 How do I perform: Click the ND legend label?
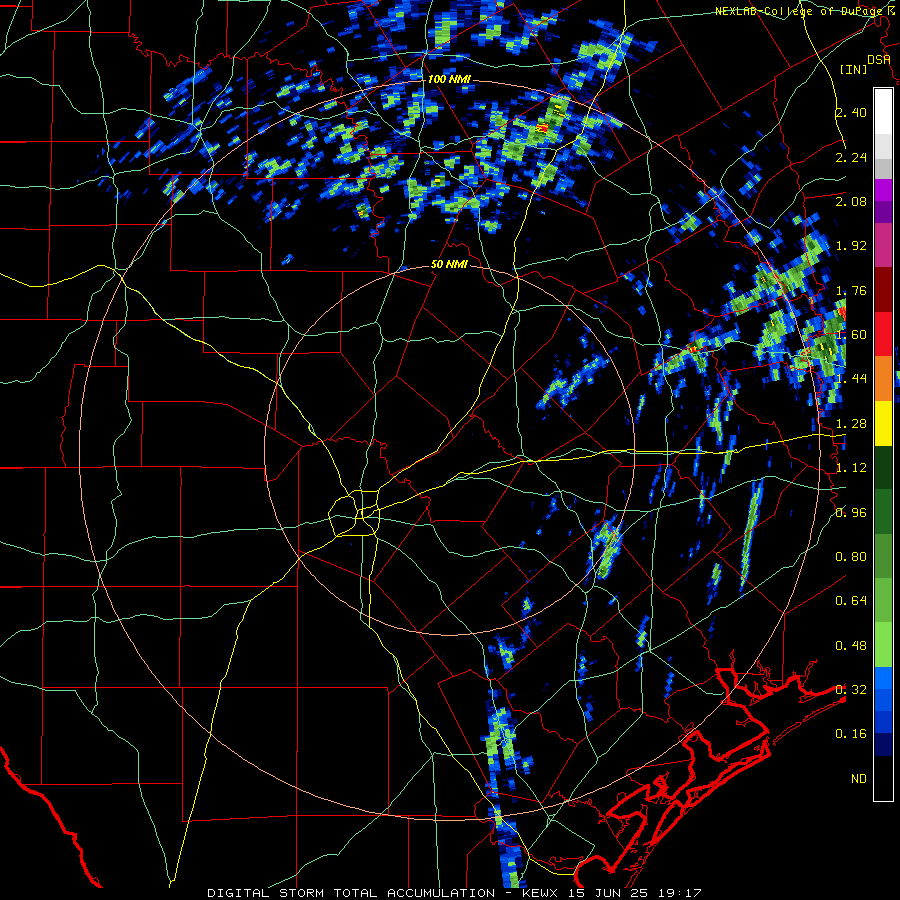coord(859,779)
